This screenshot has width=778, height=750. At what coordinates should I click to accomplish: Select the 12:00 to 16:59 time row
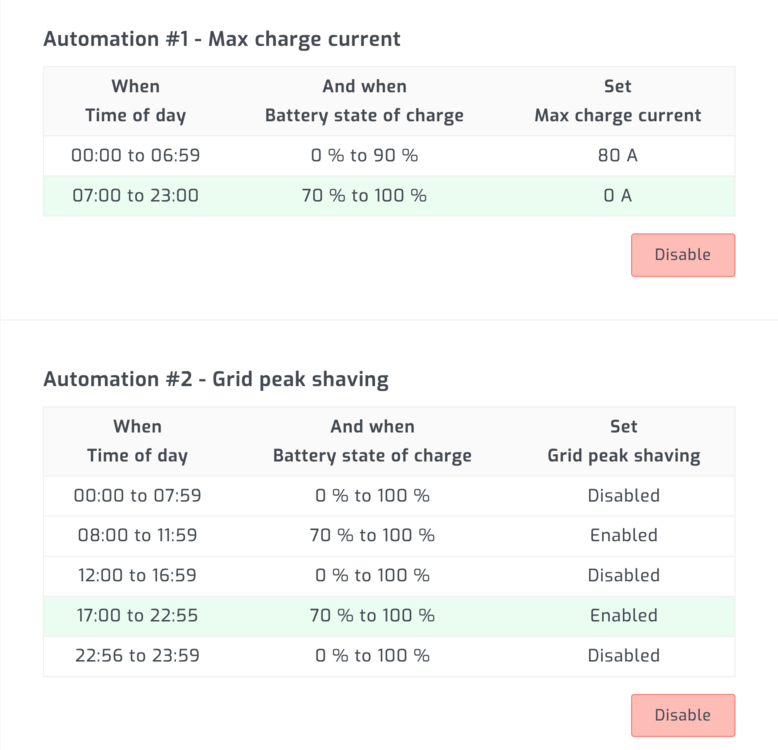[x=137, y=575]
